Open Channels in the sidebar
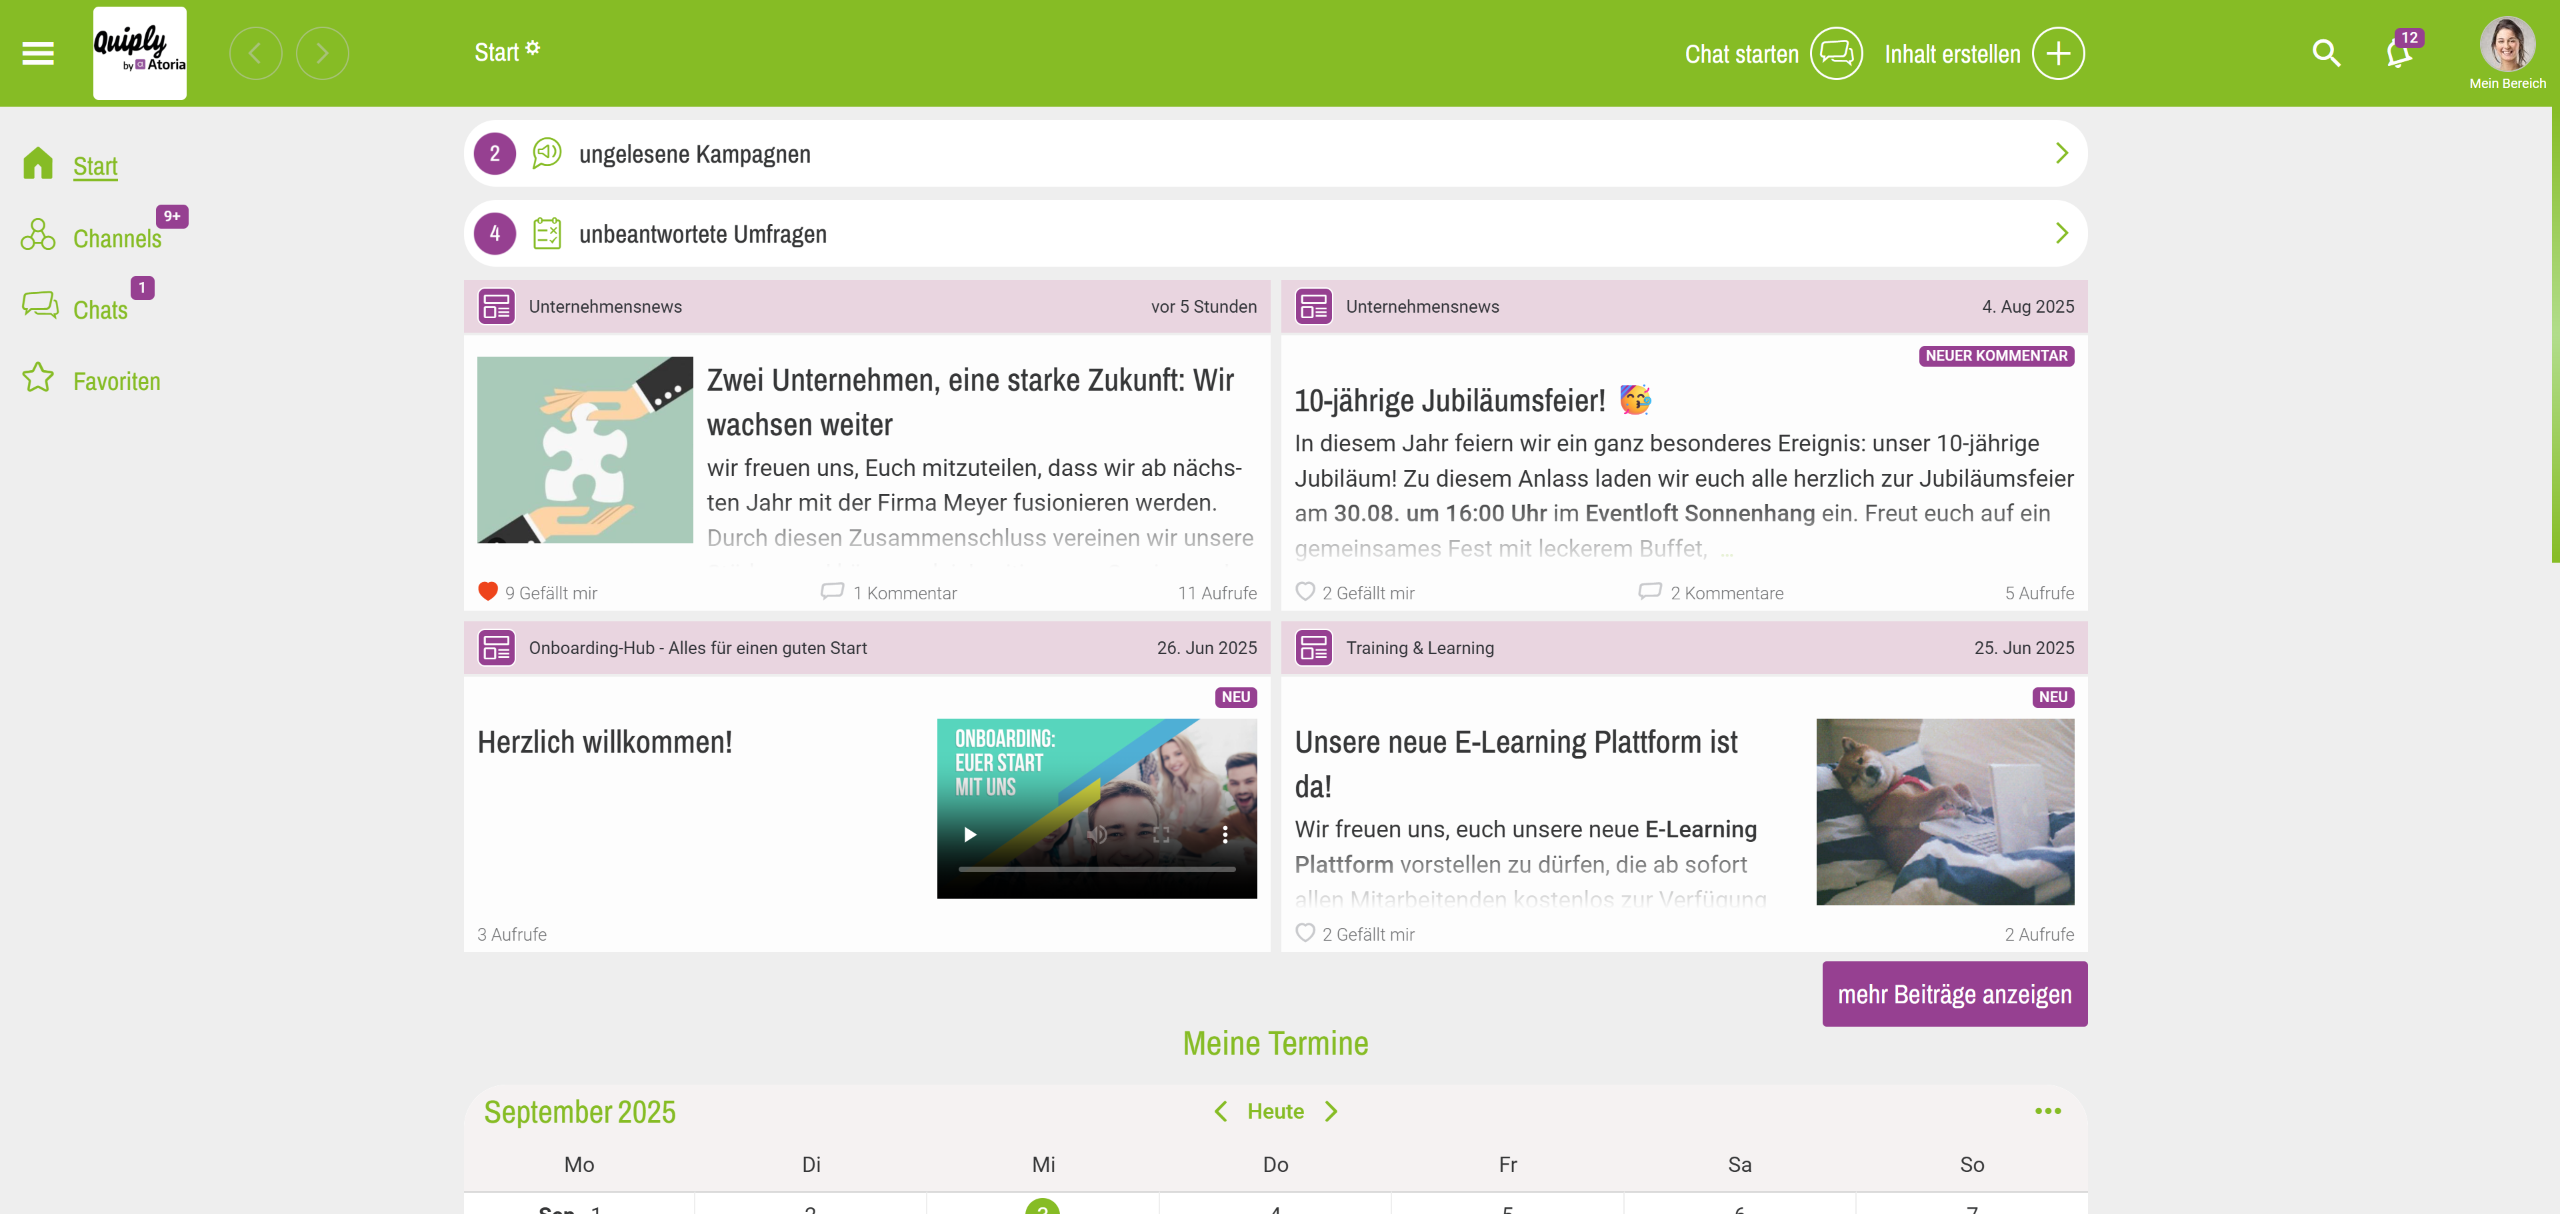 (x=116, y=238)
